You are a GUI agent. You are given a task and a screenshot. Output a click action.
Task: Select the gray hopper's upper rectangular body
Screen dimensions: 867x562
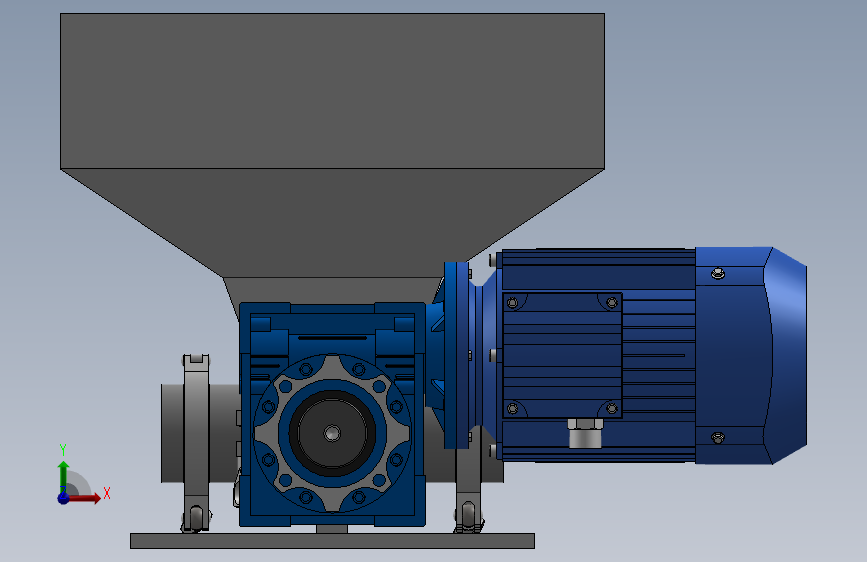tap(332, 91)
